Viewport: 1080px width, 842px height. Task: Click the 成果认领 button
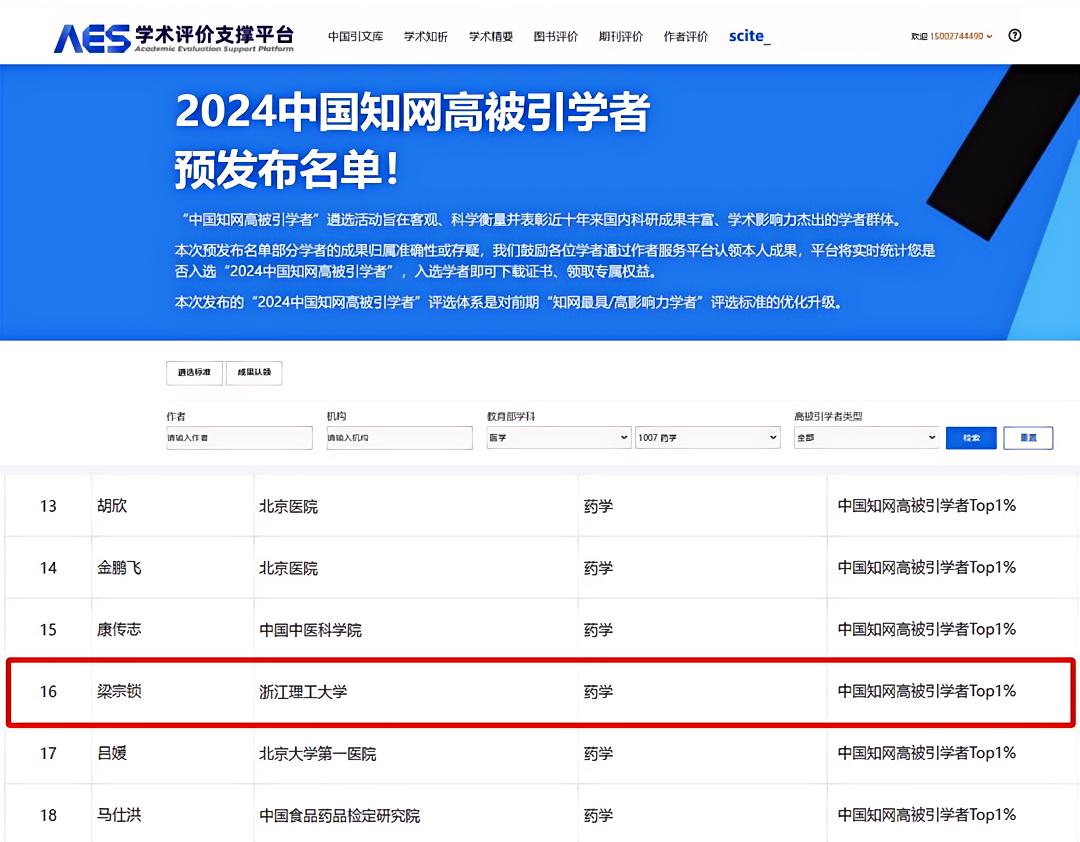254,373
